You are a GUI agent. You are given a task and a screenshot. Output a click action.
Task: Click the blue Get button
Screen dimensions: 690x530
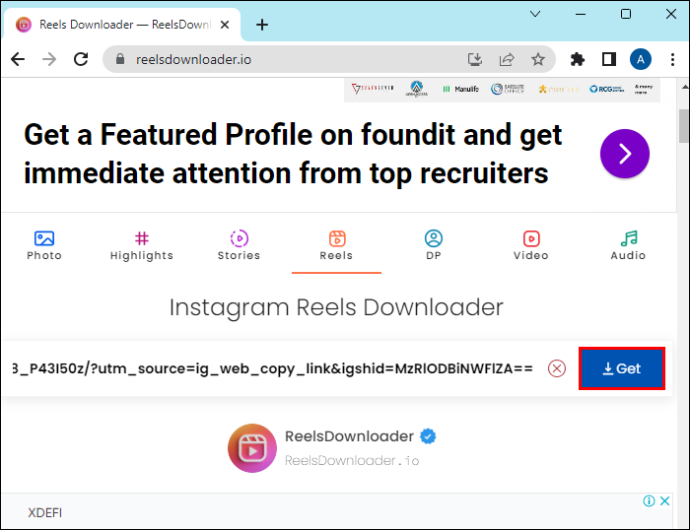pos(622,368)
